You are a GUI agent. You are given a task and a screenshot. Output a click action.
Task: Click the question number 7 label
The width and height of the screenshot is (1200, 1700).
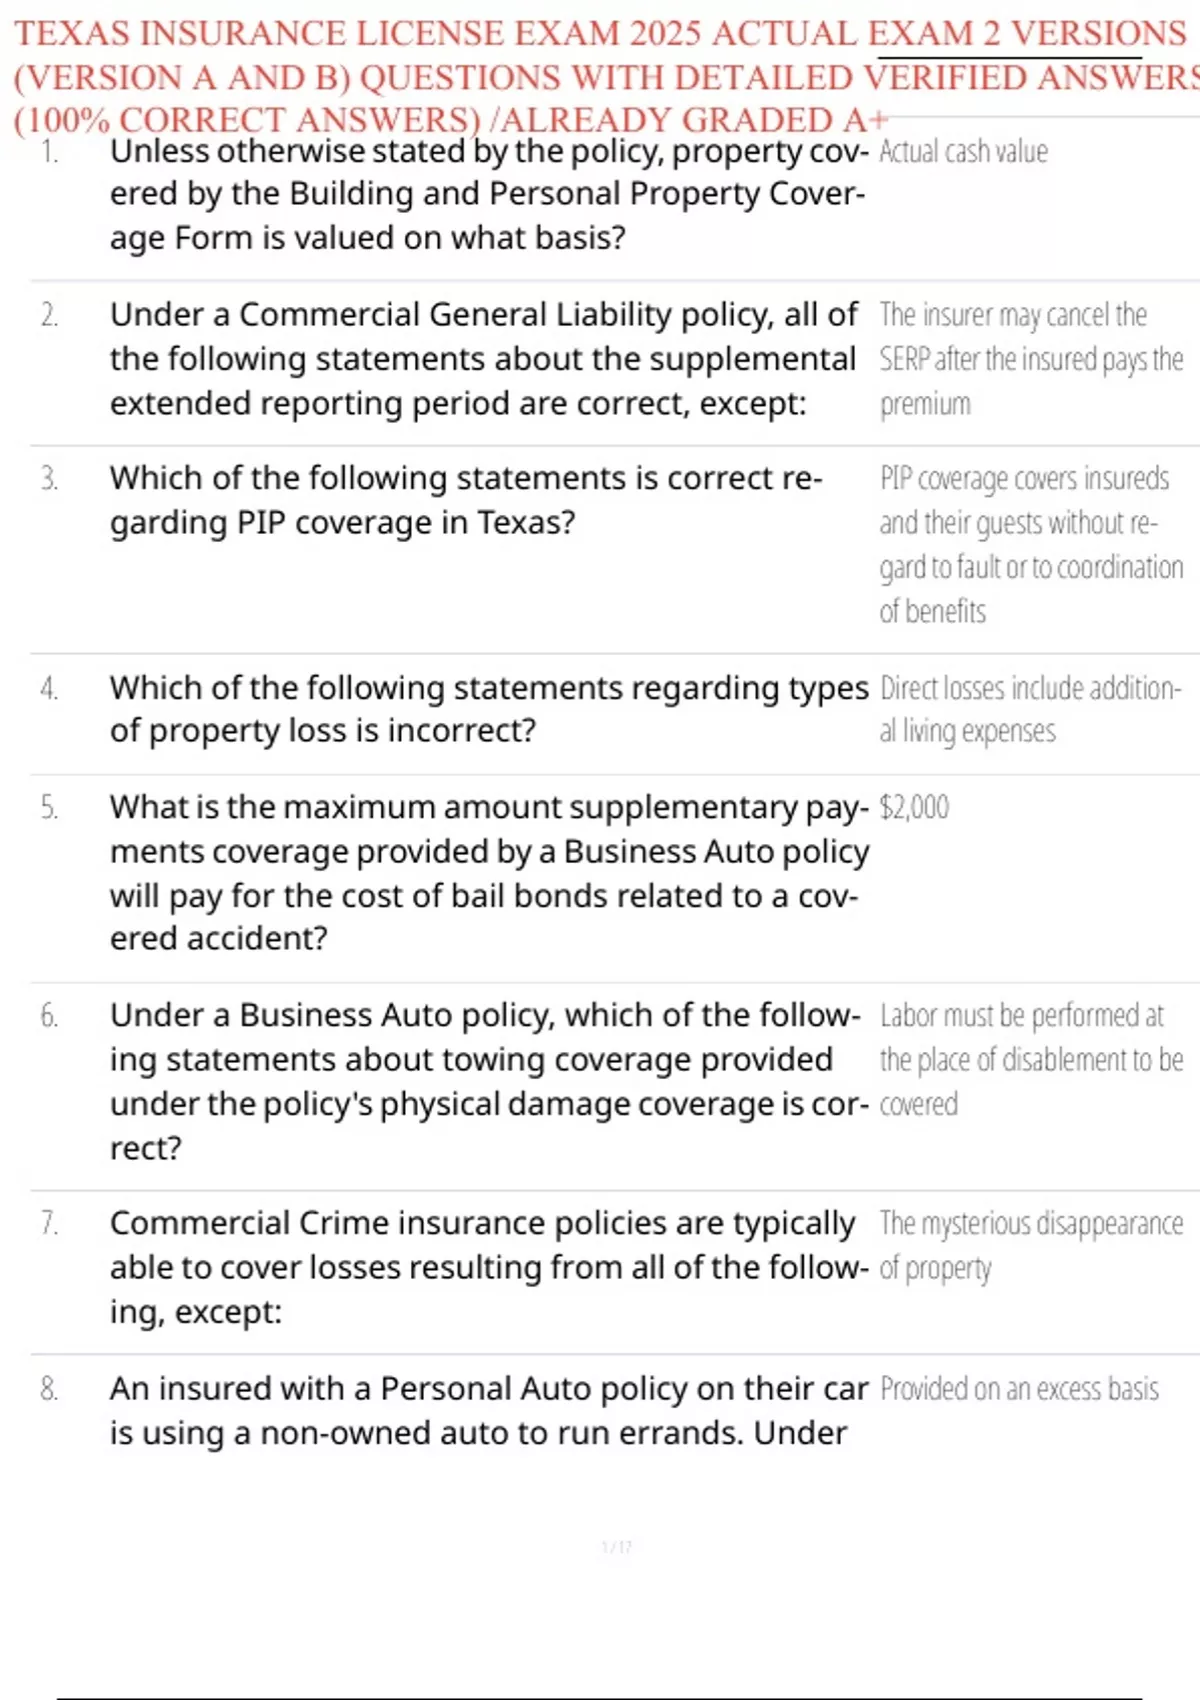(49, 1223)
